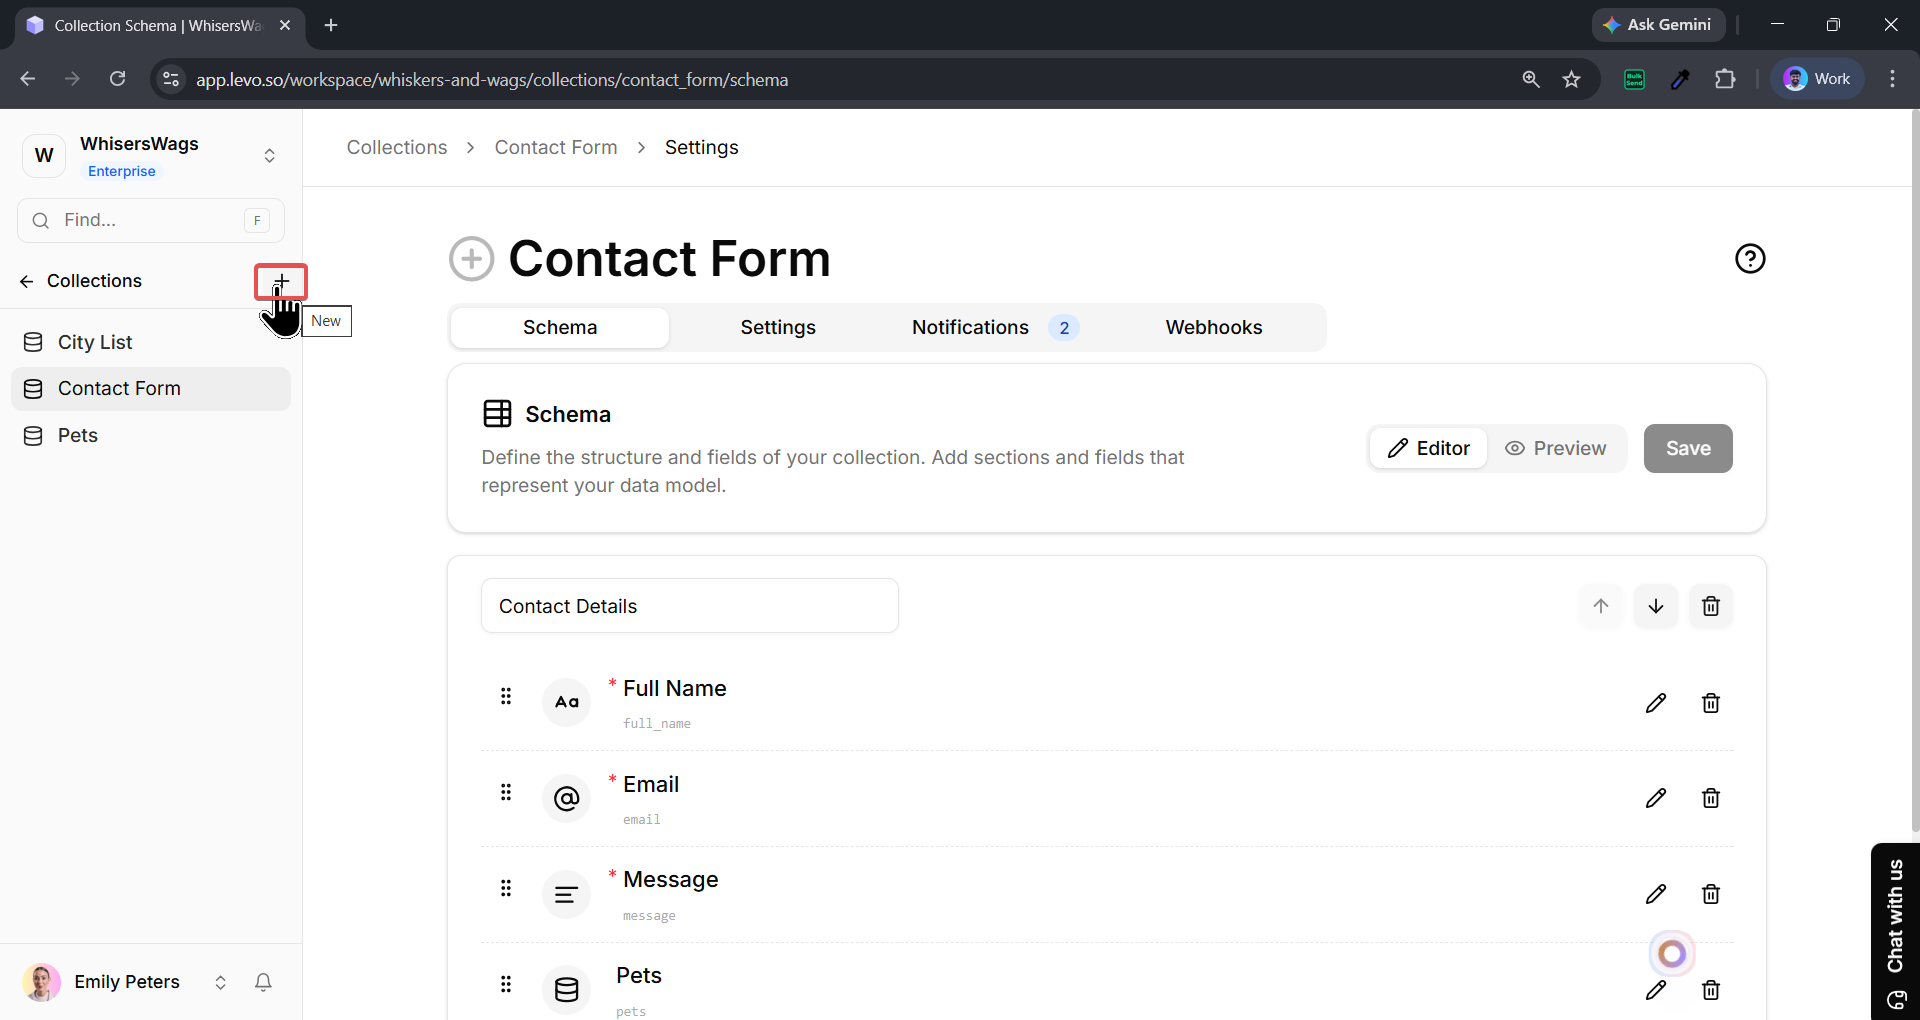Click the drag handle for Full Name
The width and height of the screenshot is (1920, 1020).
click(506, 696)
